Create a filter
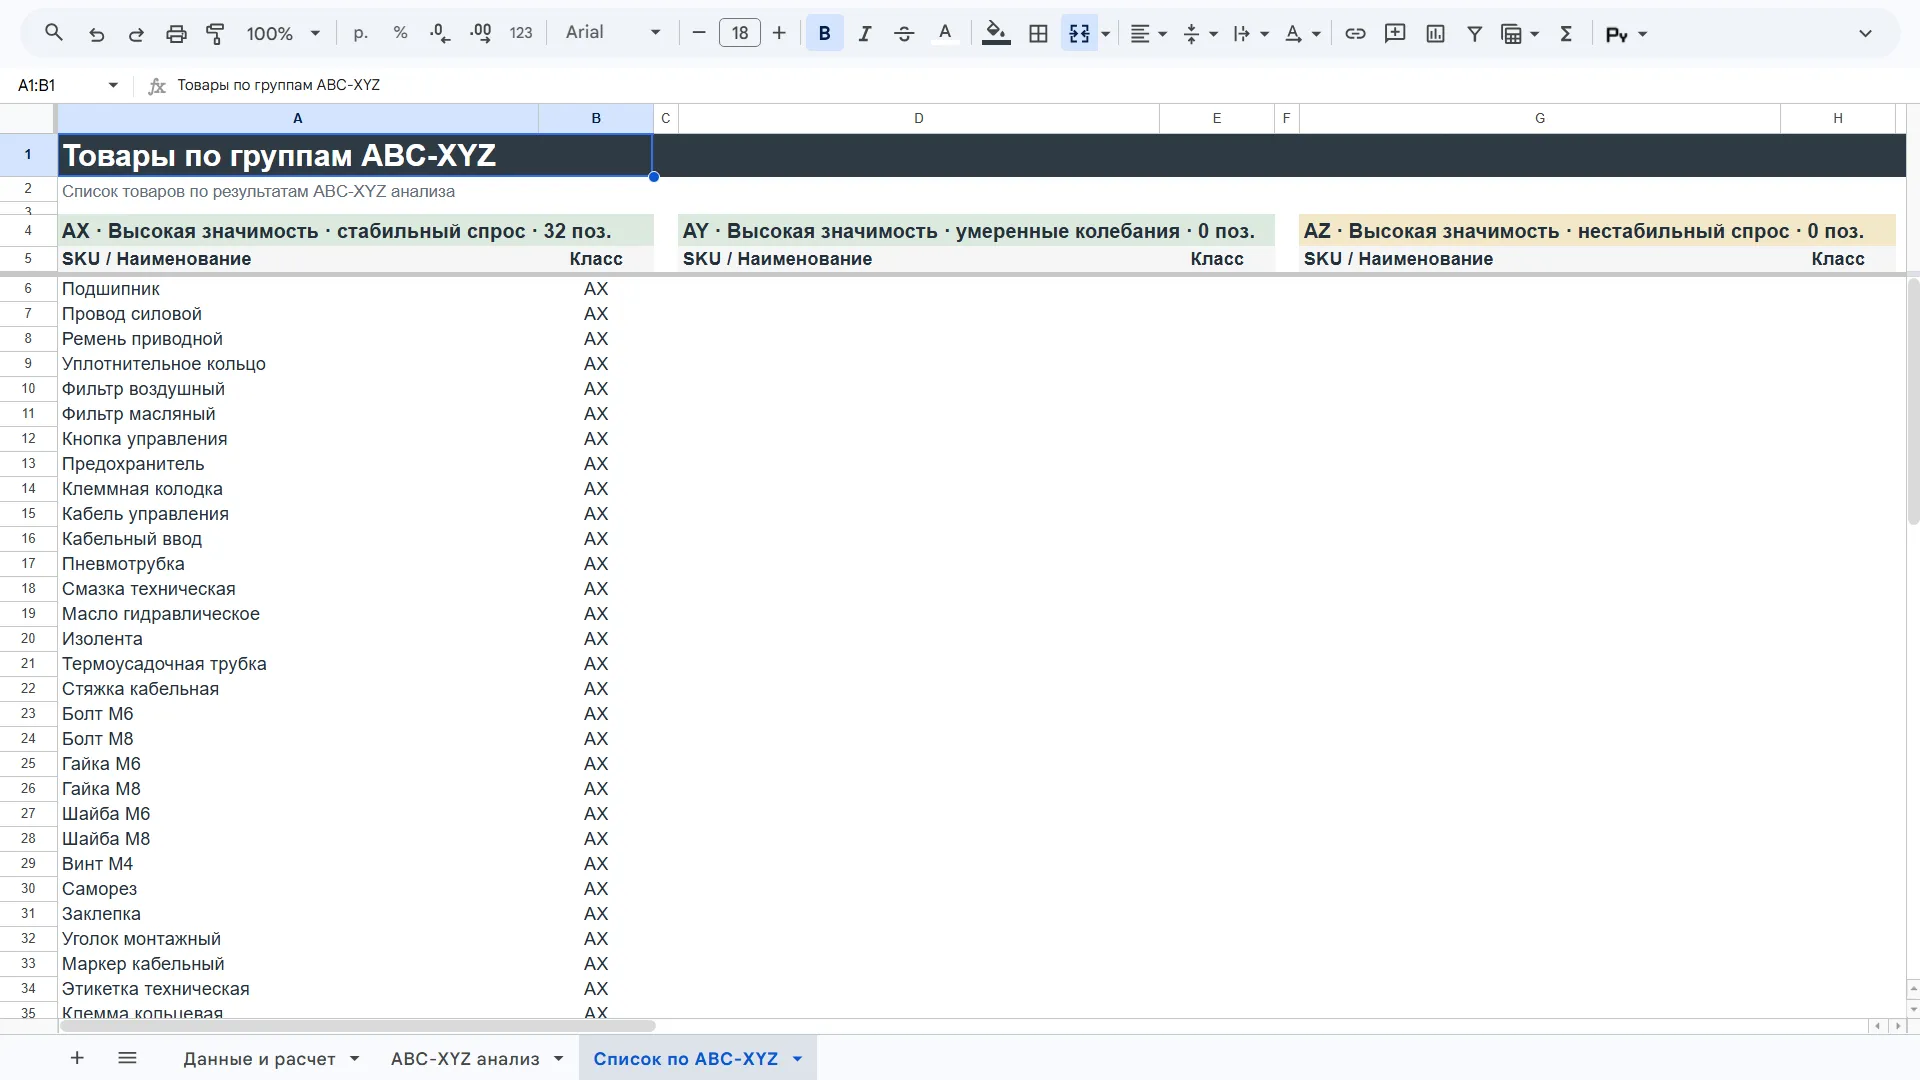Viewport: 1920px width, 1080px height. (x=1474, y=33)
